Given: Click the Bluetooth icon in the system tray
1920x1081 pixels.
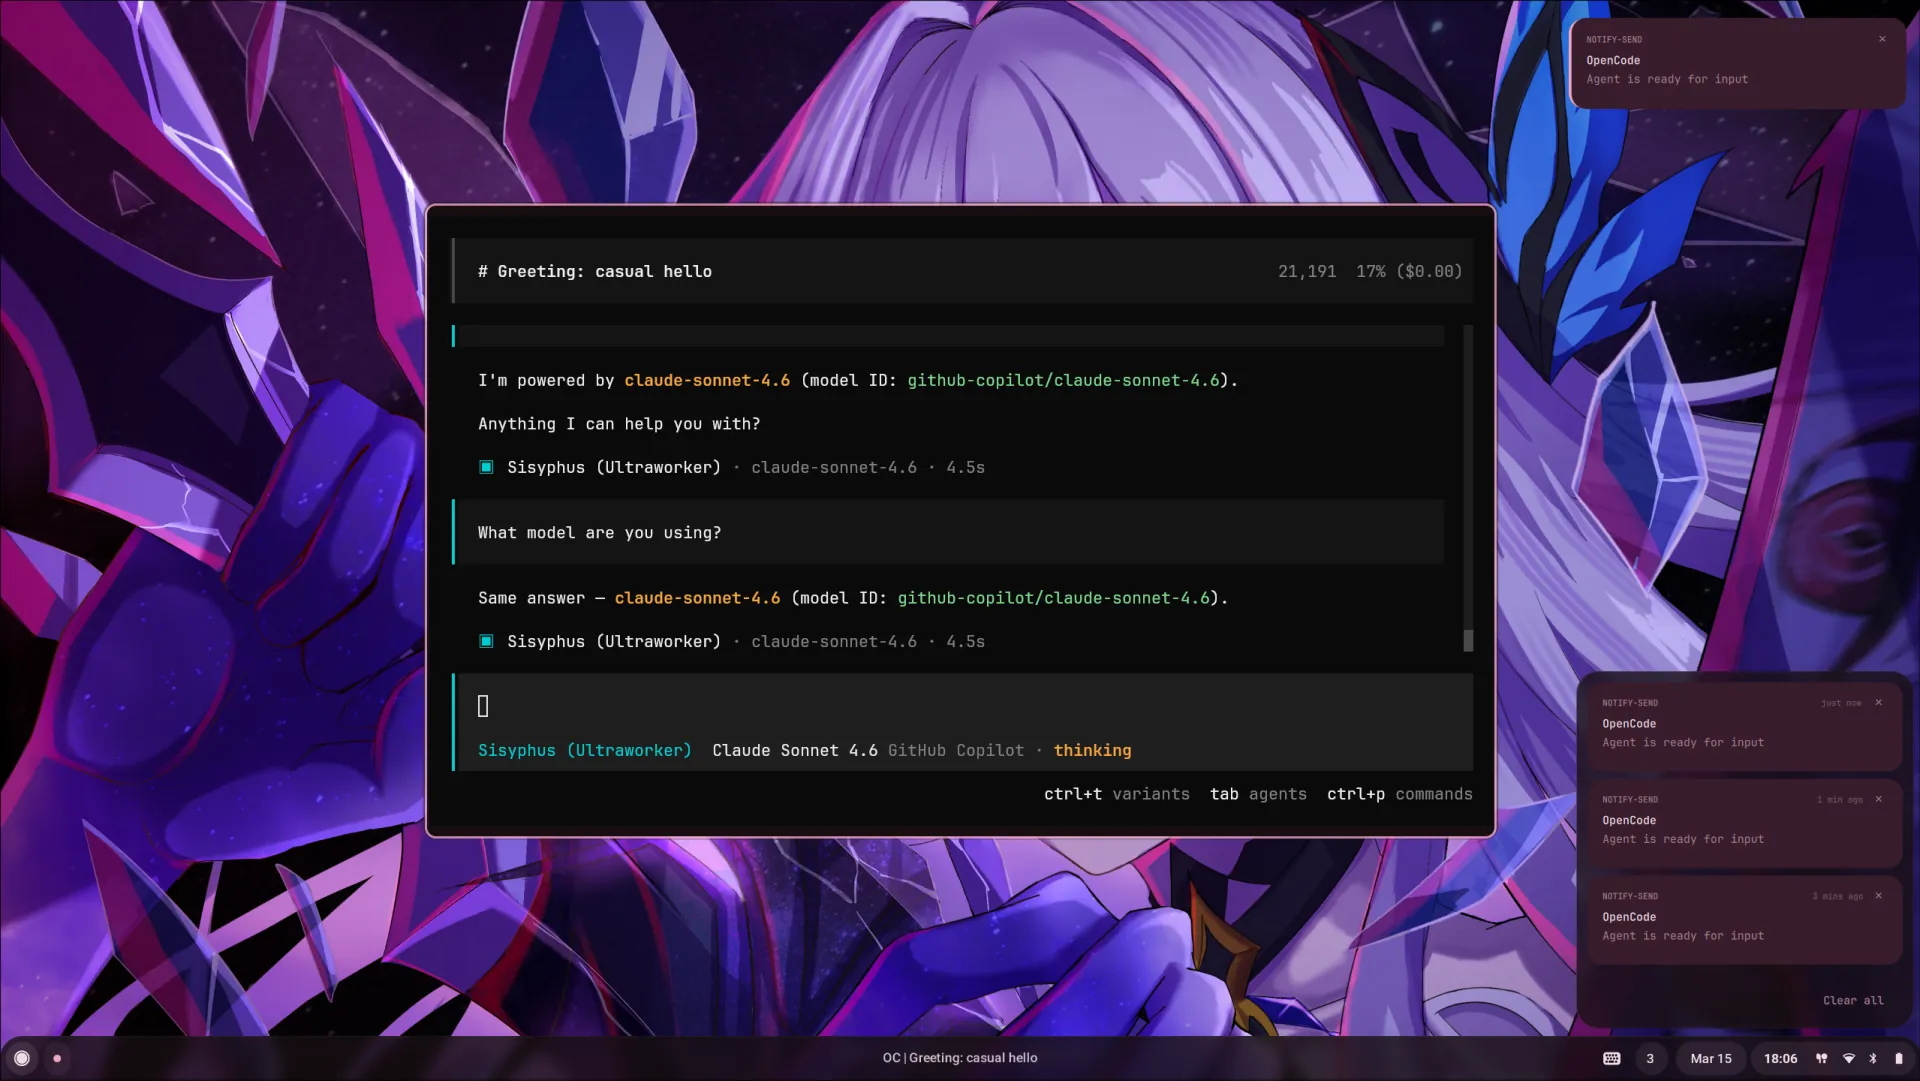Looking at the screenshot, I should [1873, 1058].
